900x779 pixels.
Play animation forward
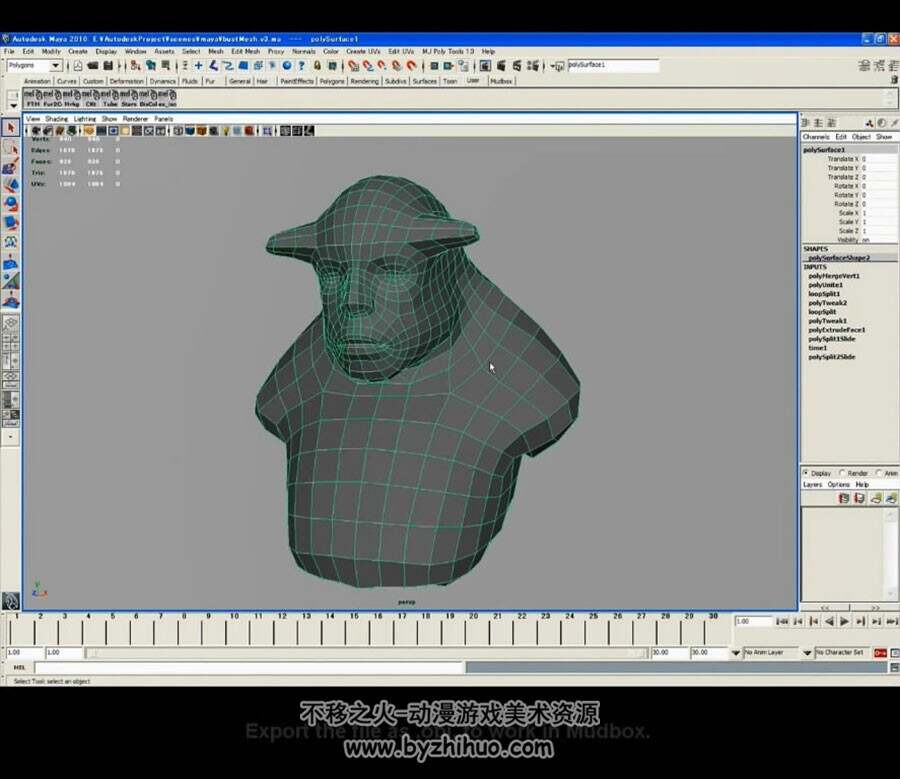[x=845, y=621]
